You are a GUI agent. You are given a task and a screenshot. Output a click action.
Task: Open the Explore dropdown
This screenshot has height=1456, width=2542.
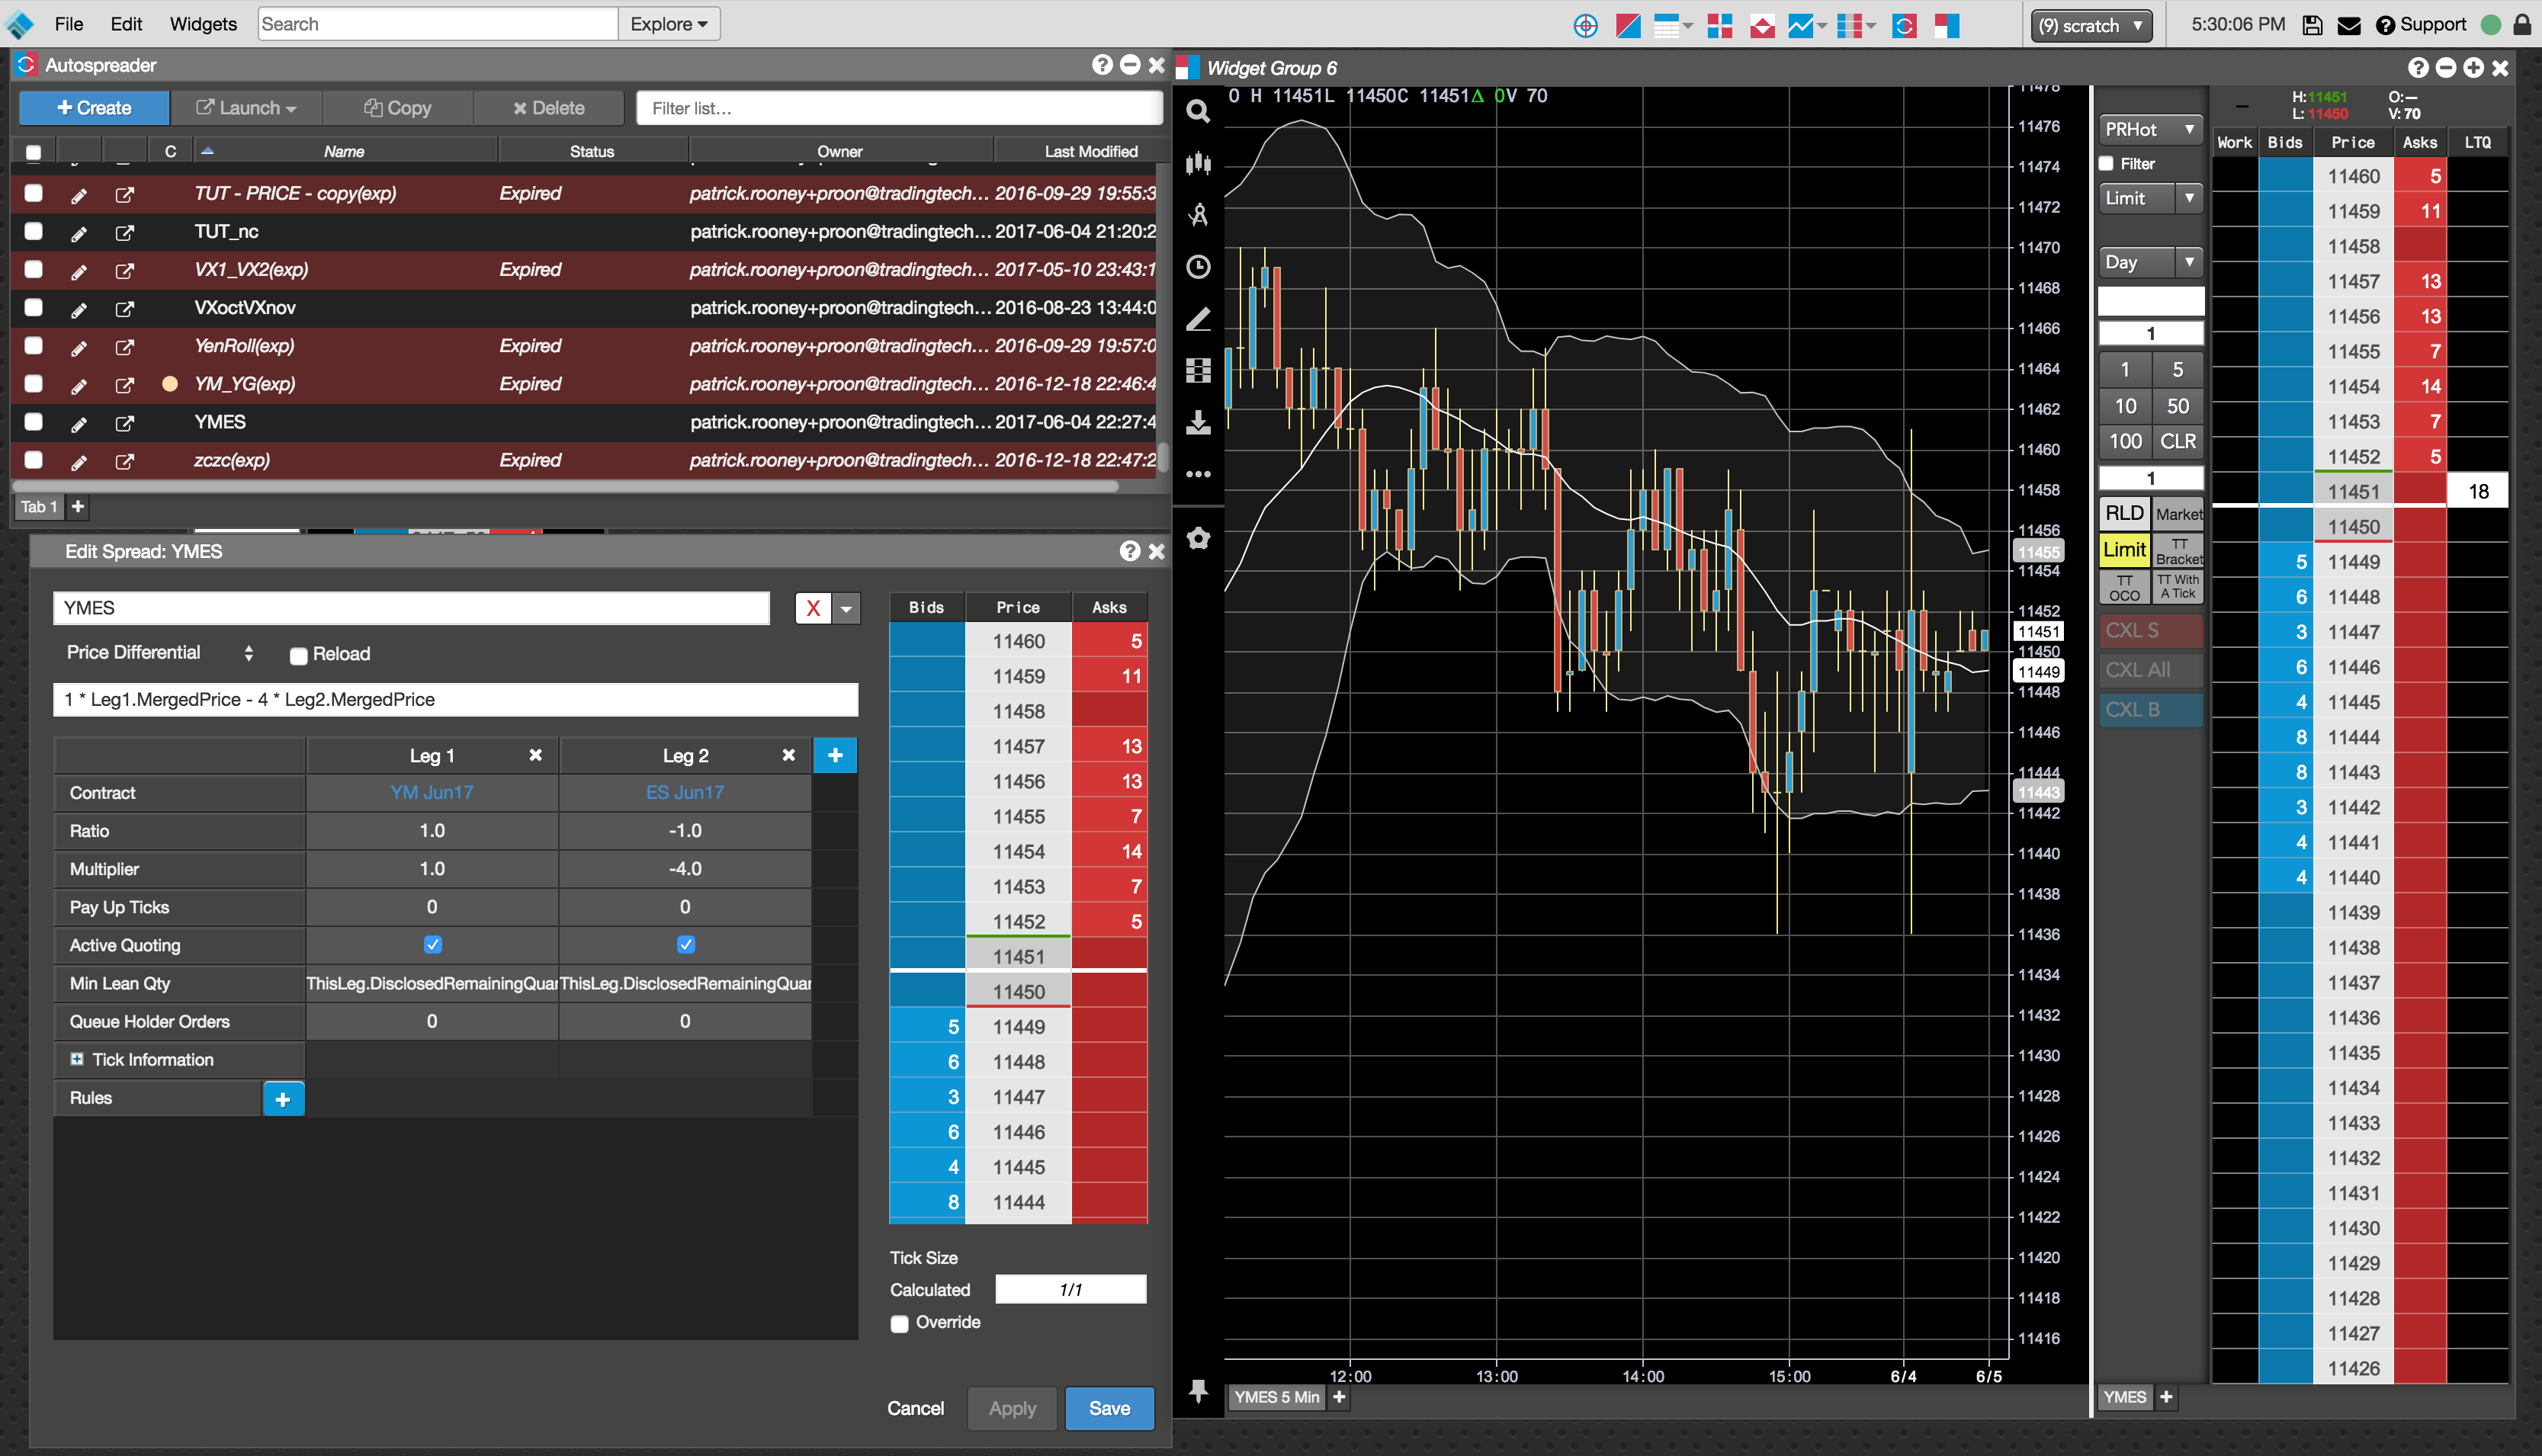point(669,24)
